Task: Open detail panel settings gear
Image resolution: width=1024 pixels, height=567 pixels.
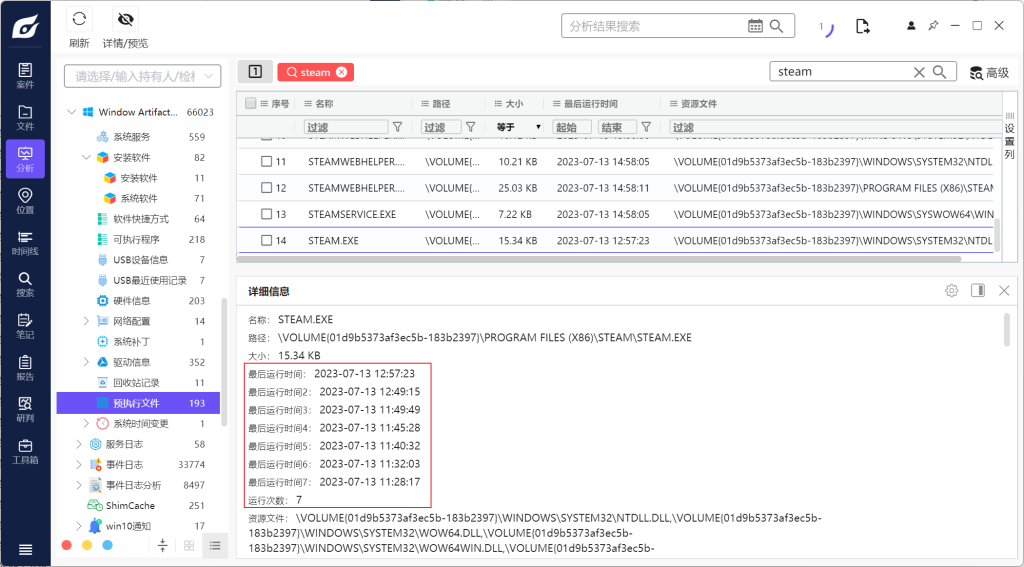Action: click(951, 291)
